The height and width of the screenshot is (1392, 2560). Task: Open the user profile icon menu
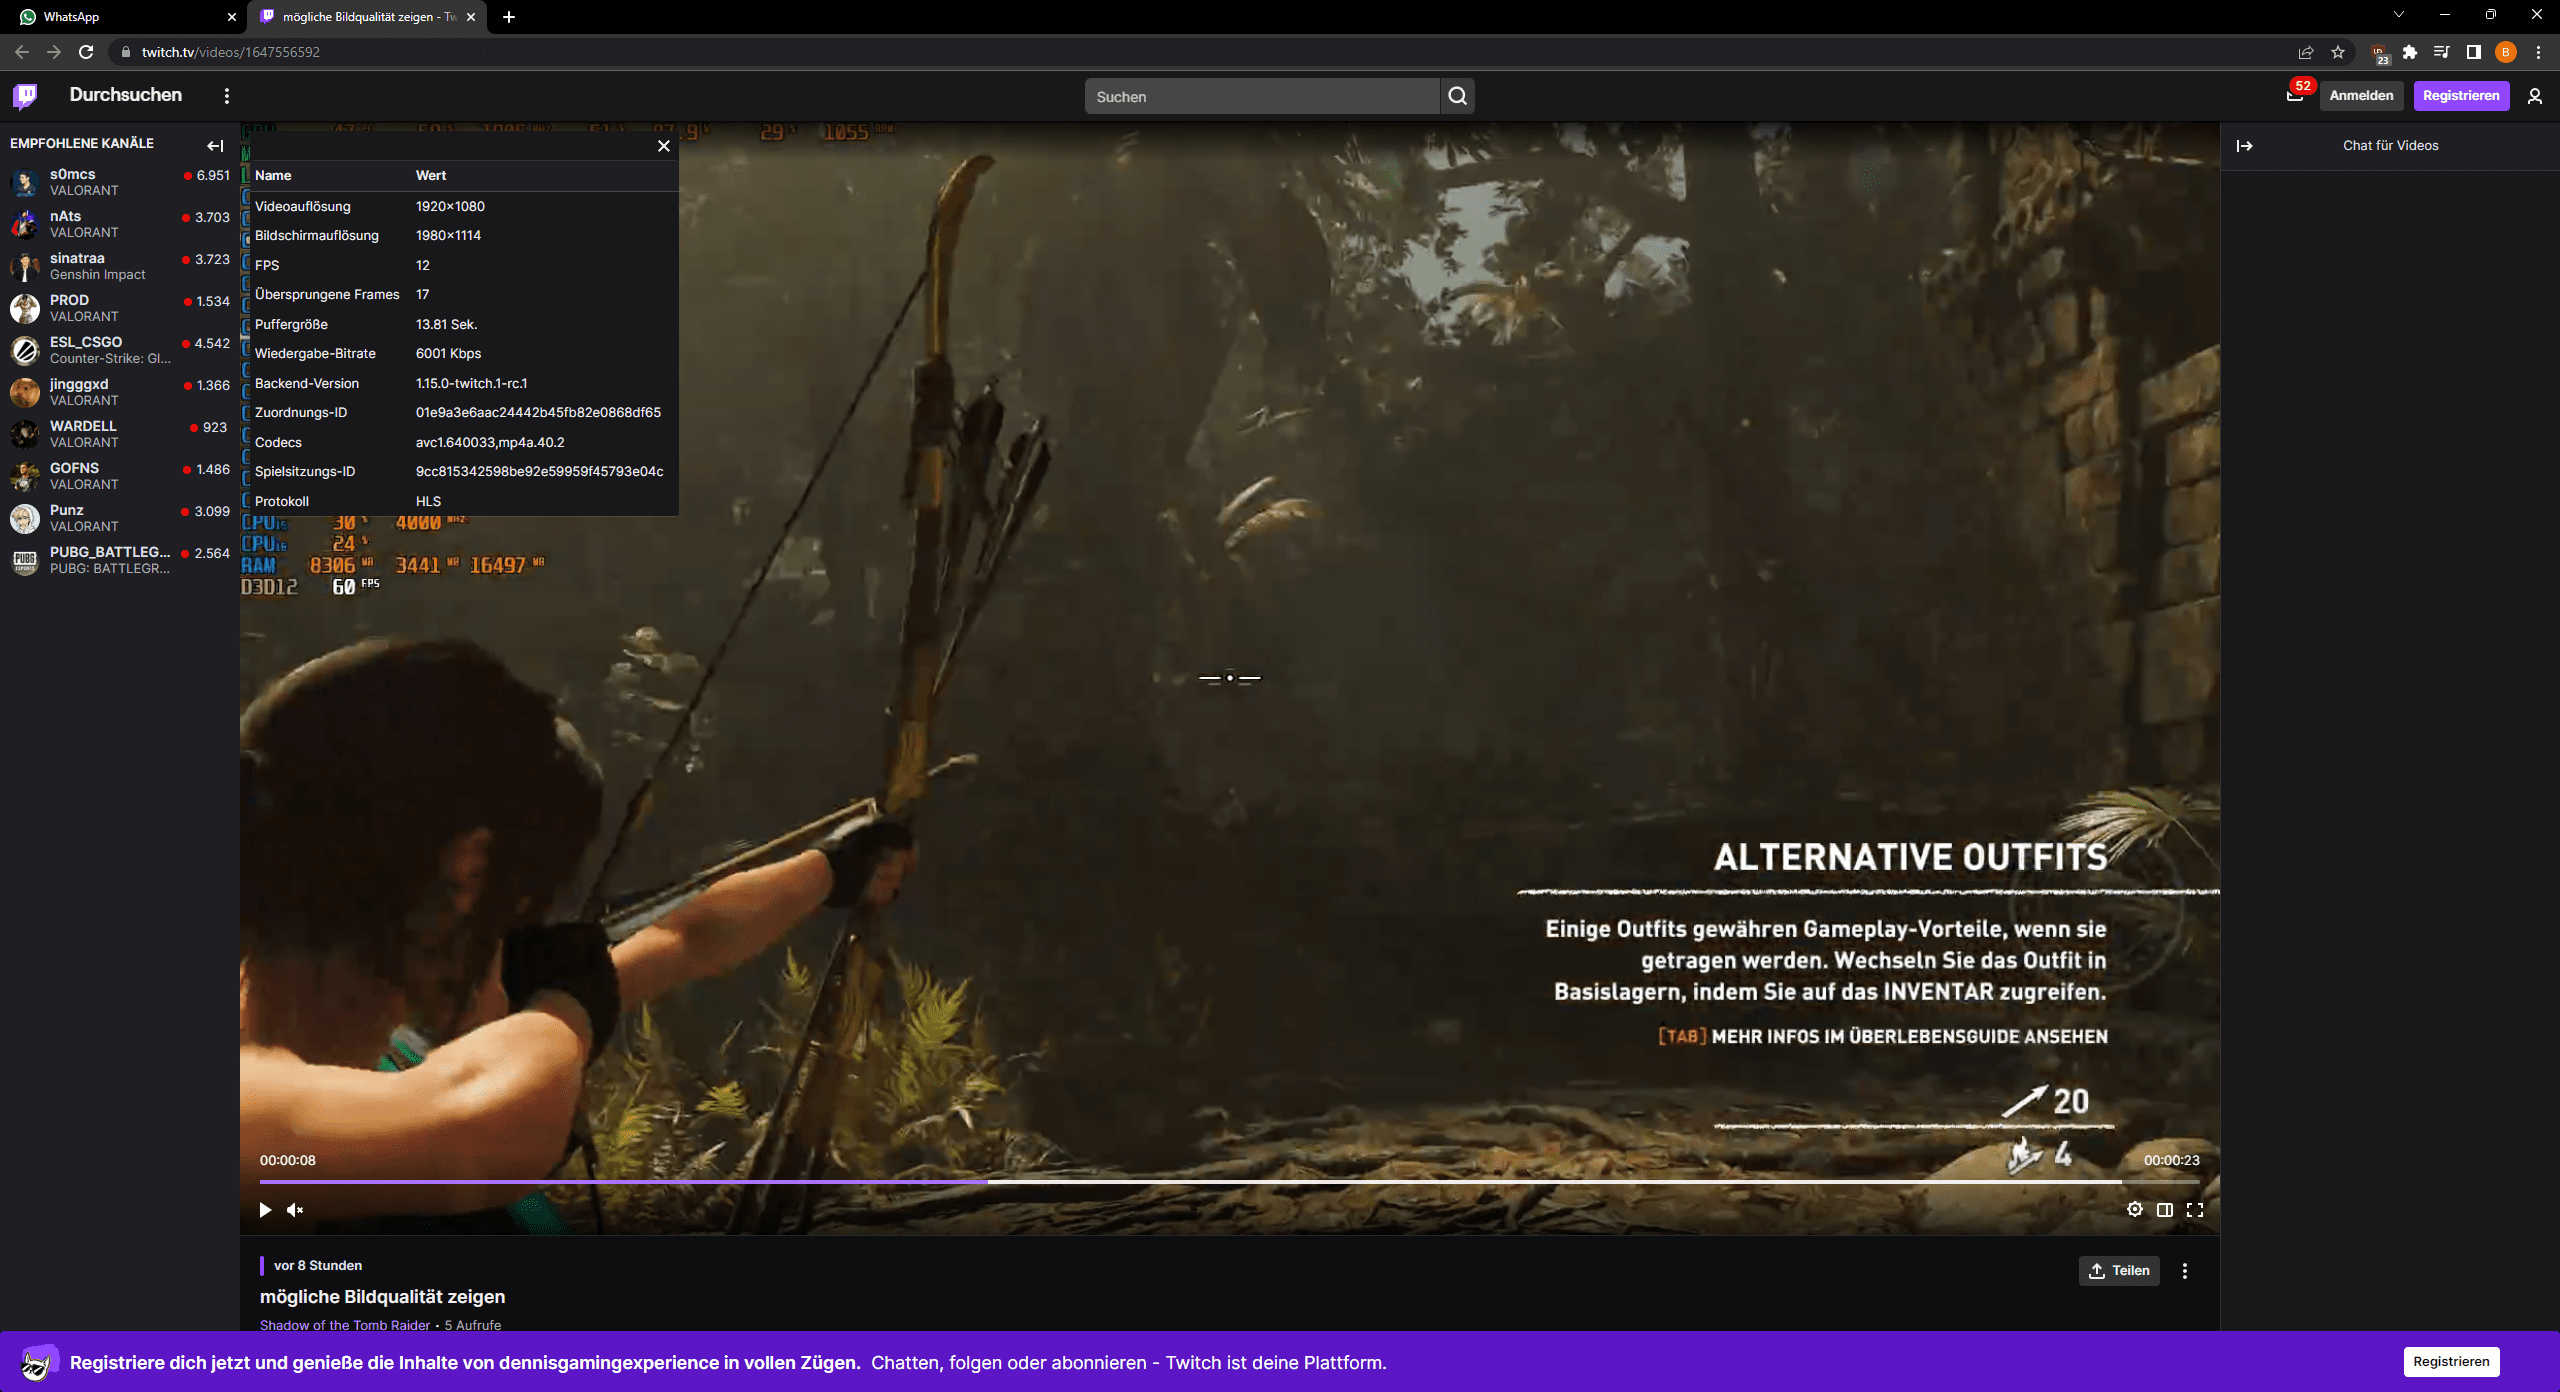tap(2535, 96)
